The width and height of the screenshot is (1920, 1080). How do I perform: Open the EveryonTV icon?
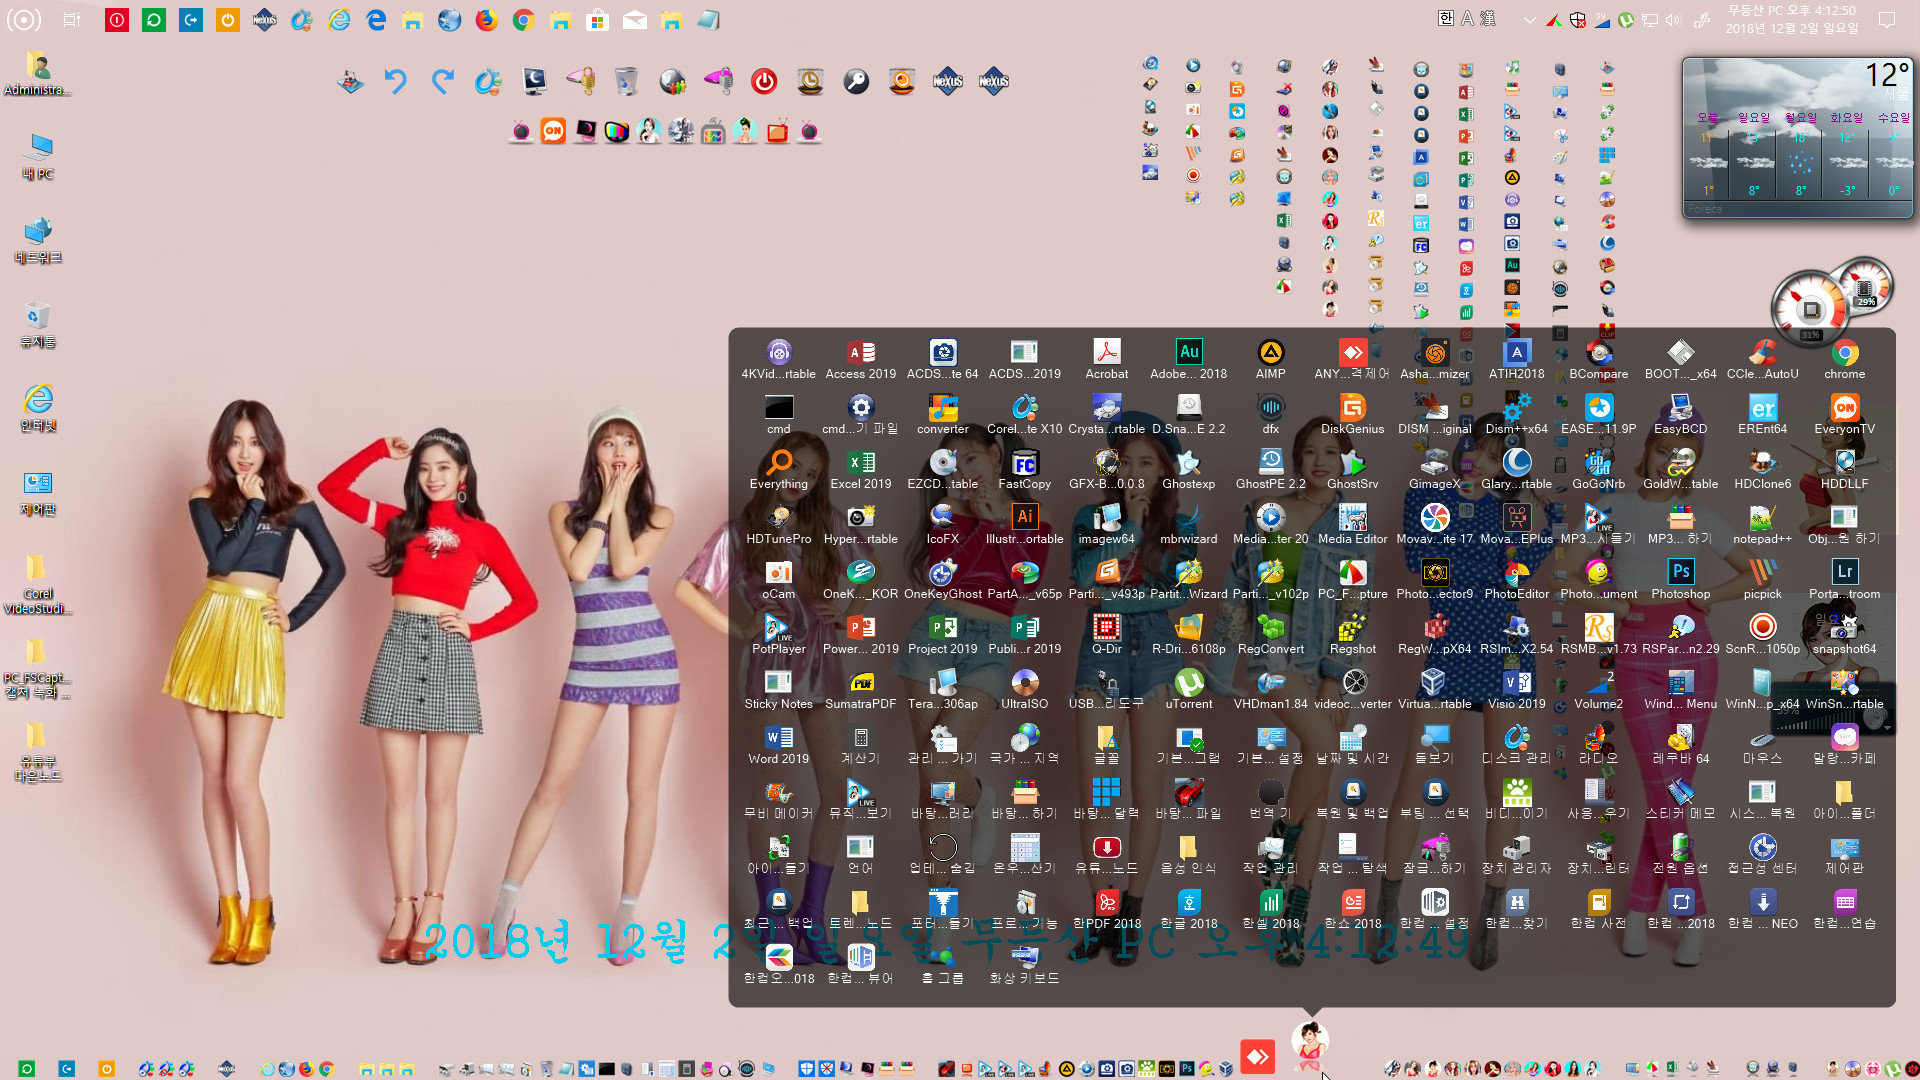(x=1844, y=414)
